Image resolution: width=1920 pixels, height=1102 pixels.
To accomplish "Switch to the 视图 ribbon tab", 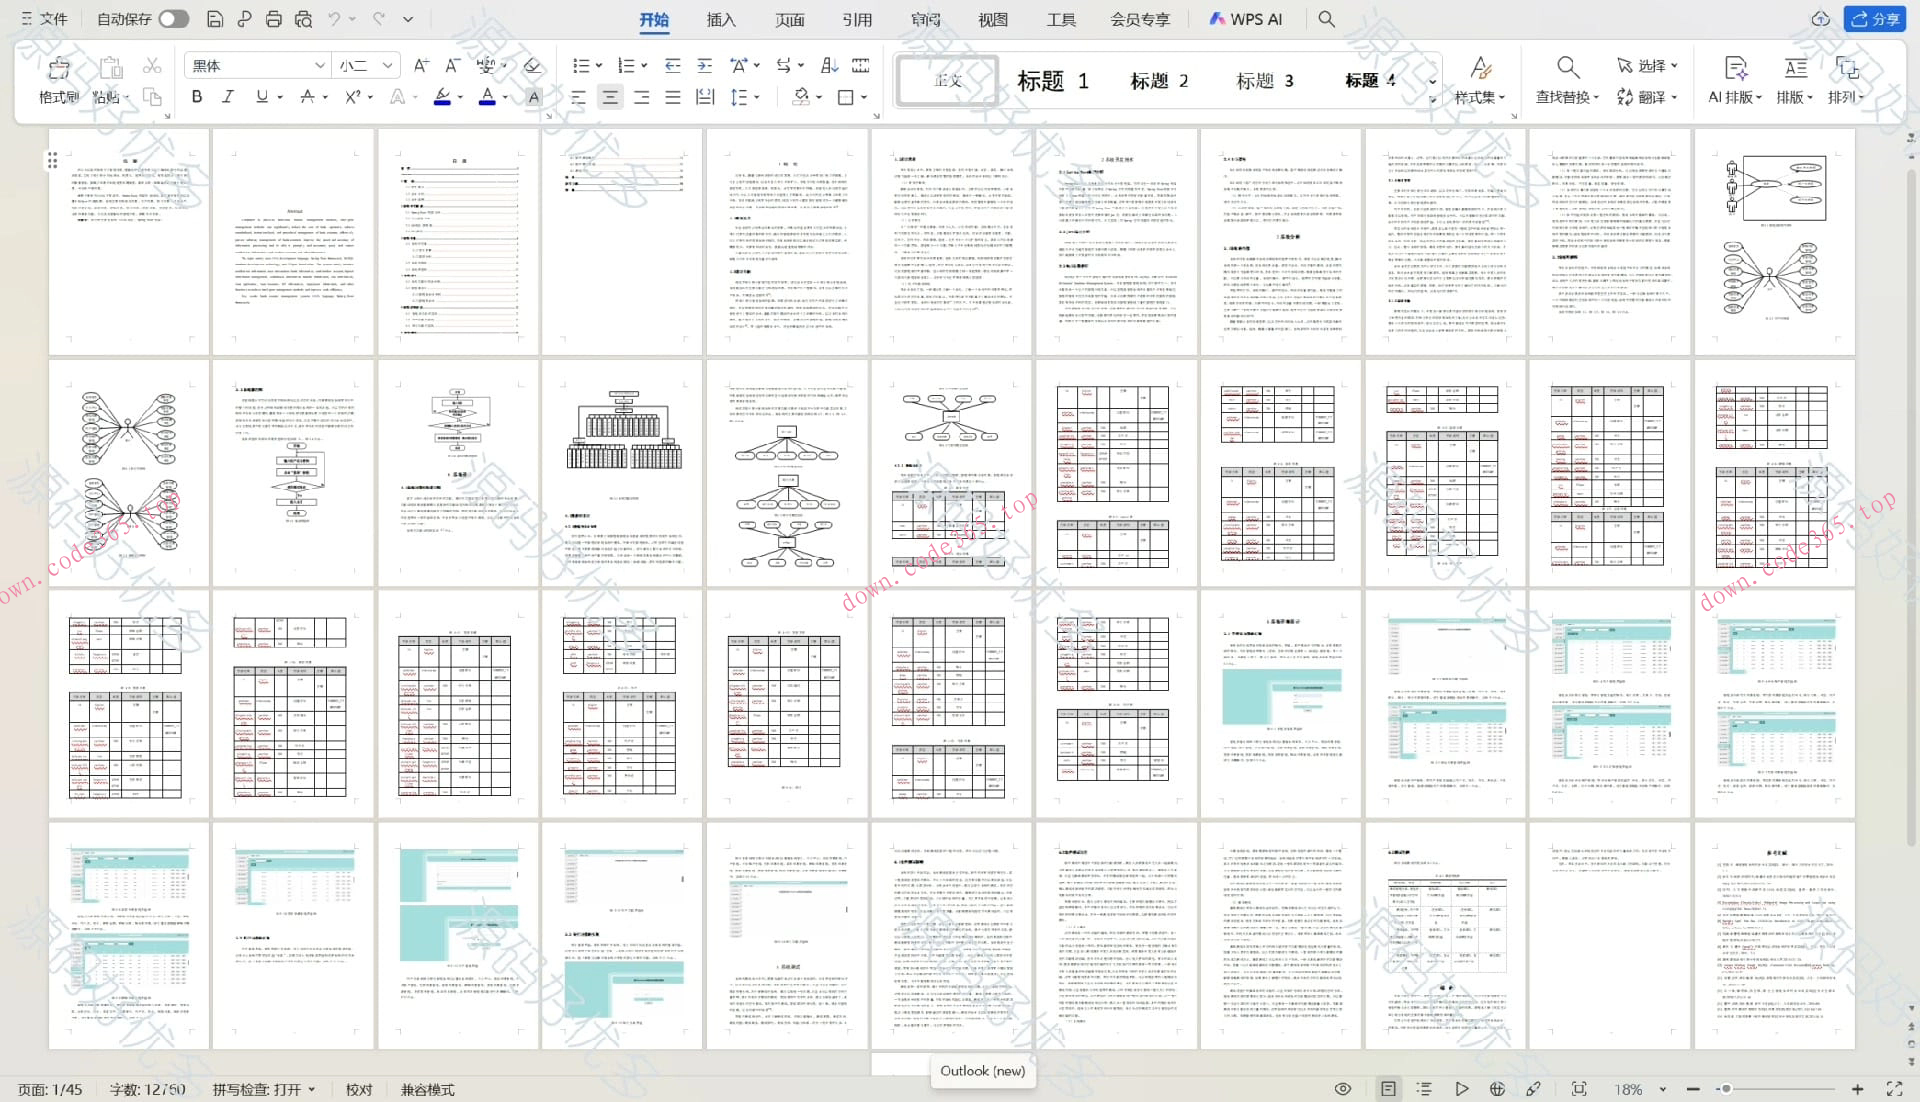I will (x=992, y=19).
